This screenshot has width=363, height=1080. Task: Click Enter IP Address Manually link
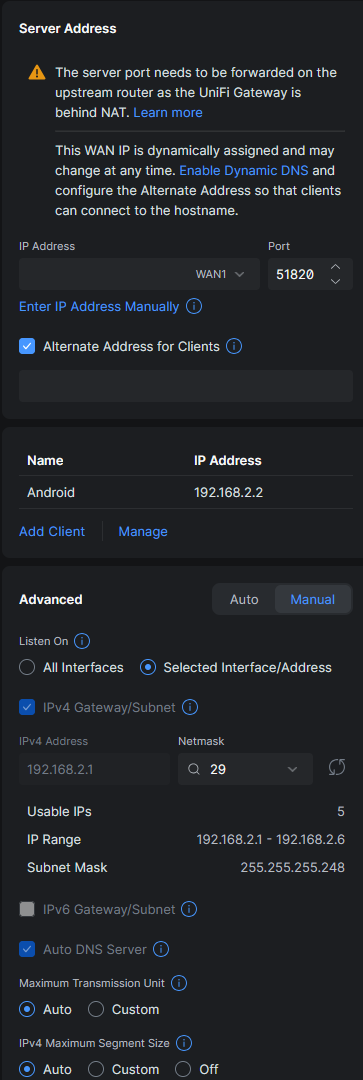[x=99, y=307]
